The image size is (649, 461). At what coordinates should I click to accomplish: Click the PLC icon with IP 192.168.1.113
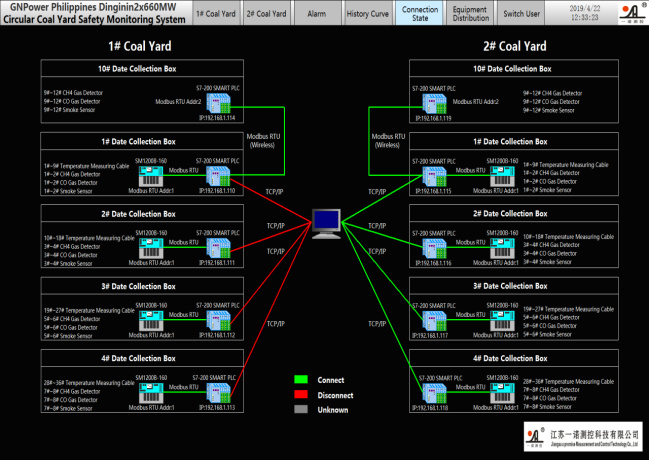point(218,393)
